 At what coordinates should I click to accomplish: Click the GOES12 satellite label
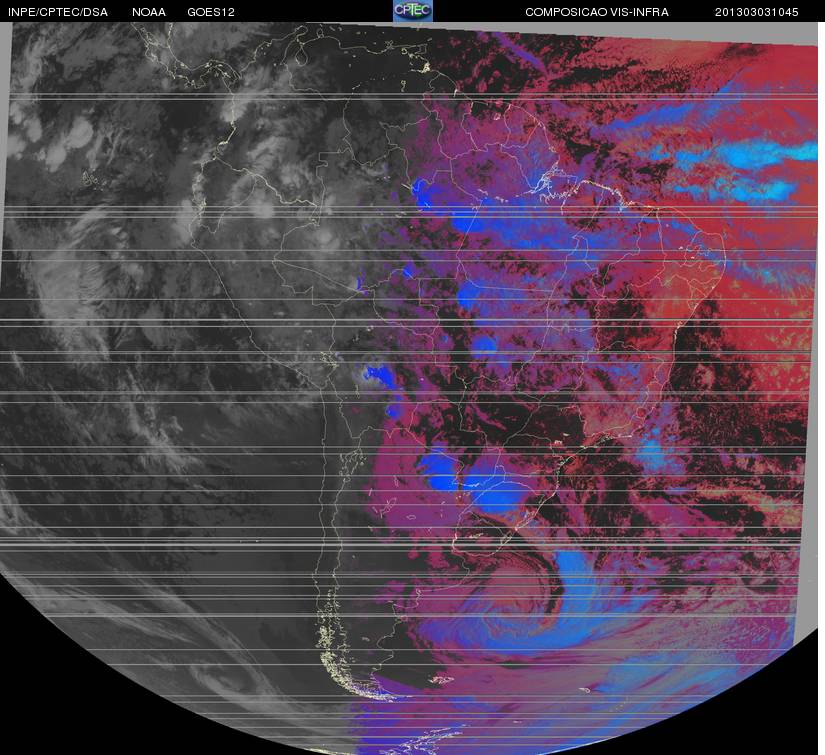pyautogui.click(x=211, y=12)
